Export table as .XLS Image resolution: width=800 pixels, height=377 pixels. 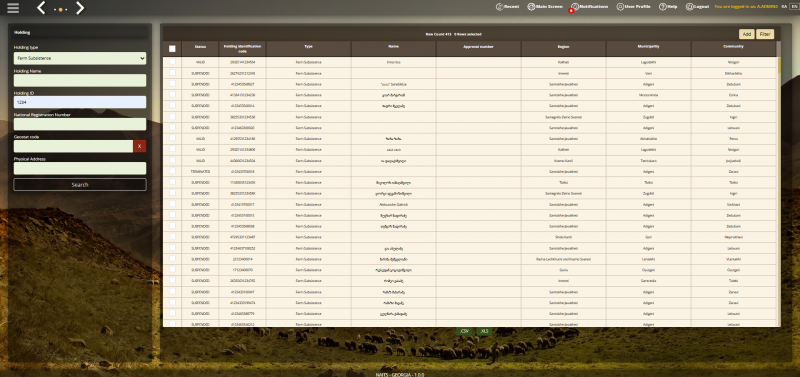click(x=484, y=331)
